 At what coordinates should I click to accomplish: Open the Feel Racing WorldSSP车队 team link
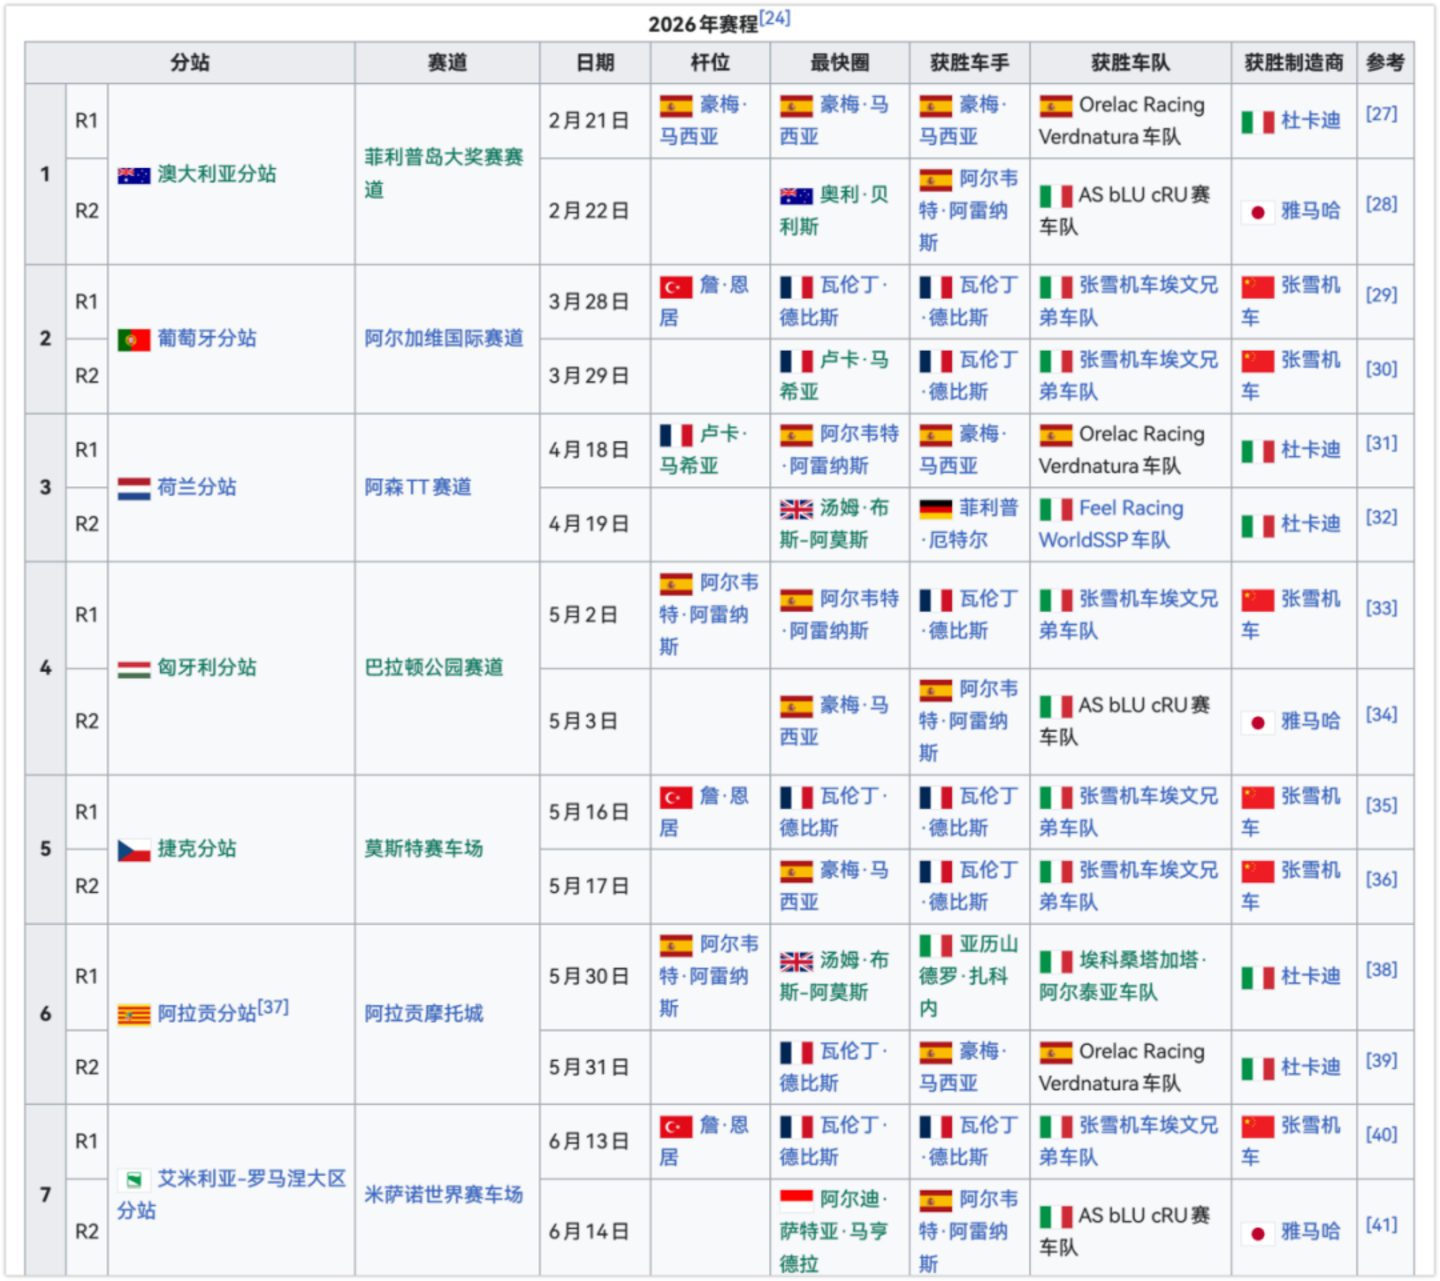1111,524
